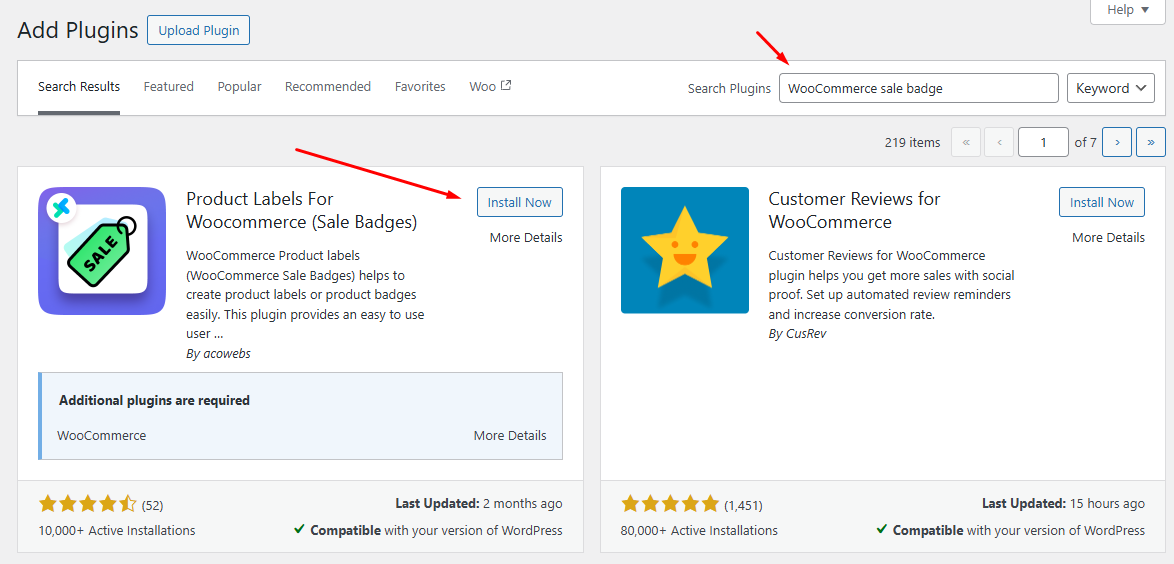The width and height of the screenshot is (1174, 564).
Task: Click the '80,000+ Active Installations' text
Action: [x=699, y=530]
